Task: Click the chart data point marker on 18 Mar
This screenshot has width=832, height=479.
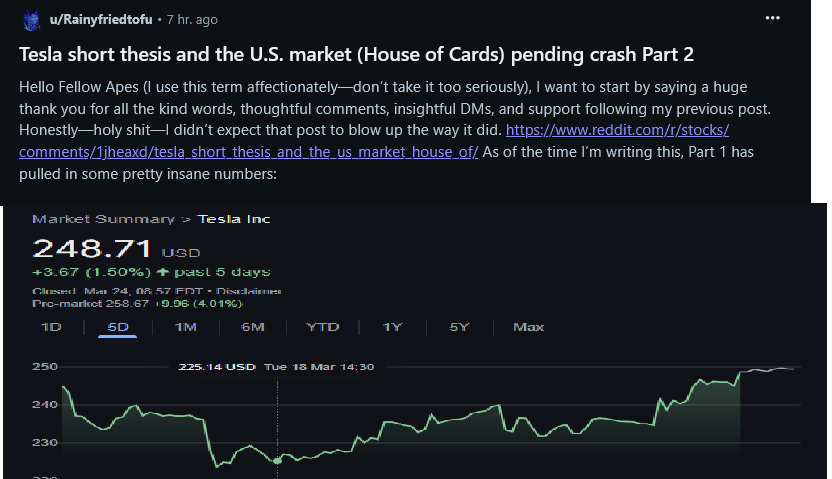Action: [x=278, y=460]
